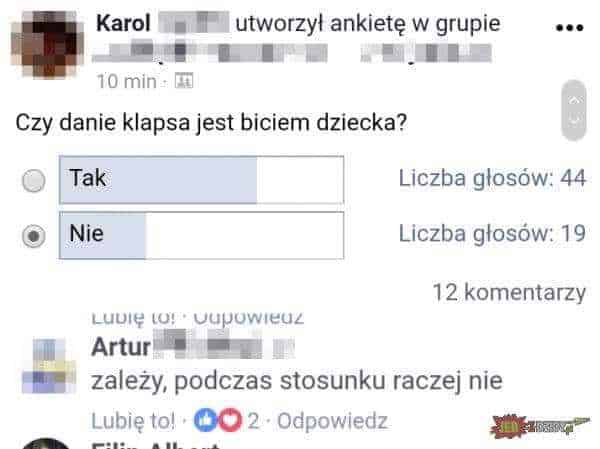Viewport: 600px width, 449px height.
Task: Click the blue like reaction icon
Action: (x=205, y=420)
